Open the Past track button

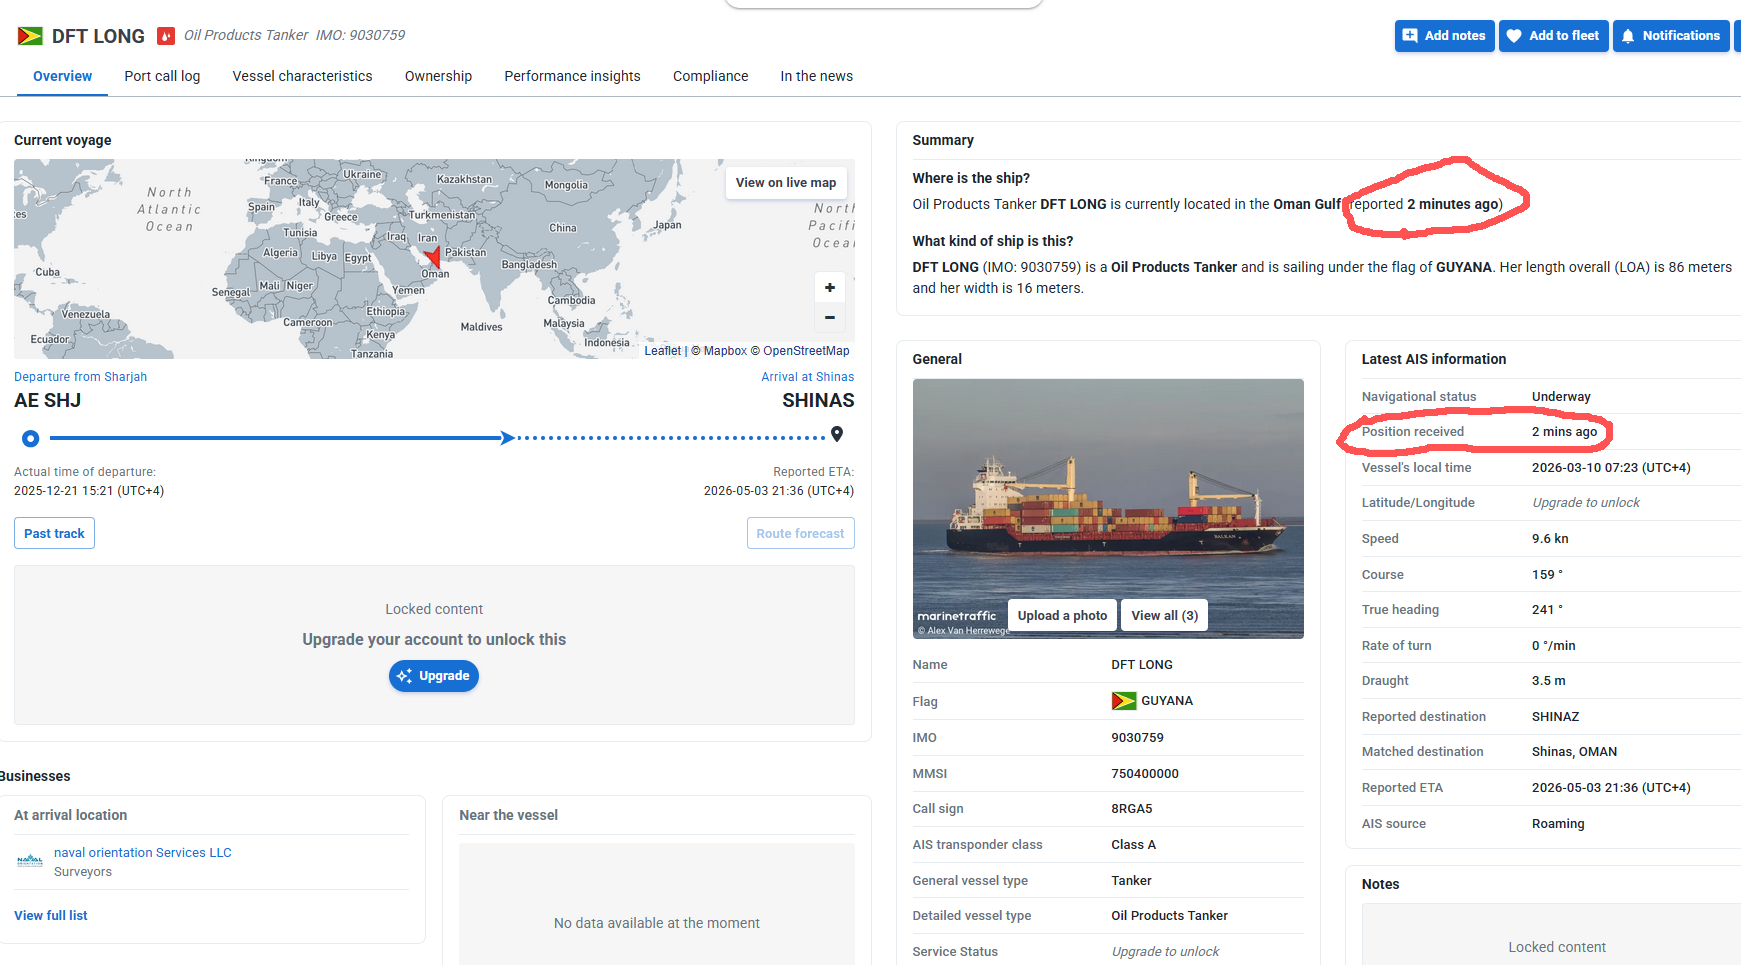pos(54,533)
